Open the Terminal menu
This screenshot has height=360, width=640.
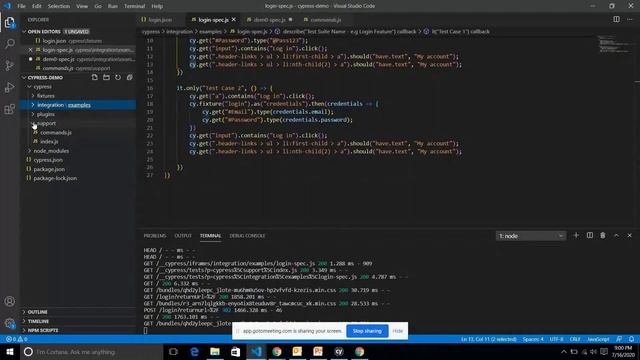pos(134,6)
